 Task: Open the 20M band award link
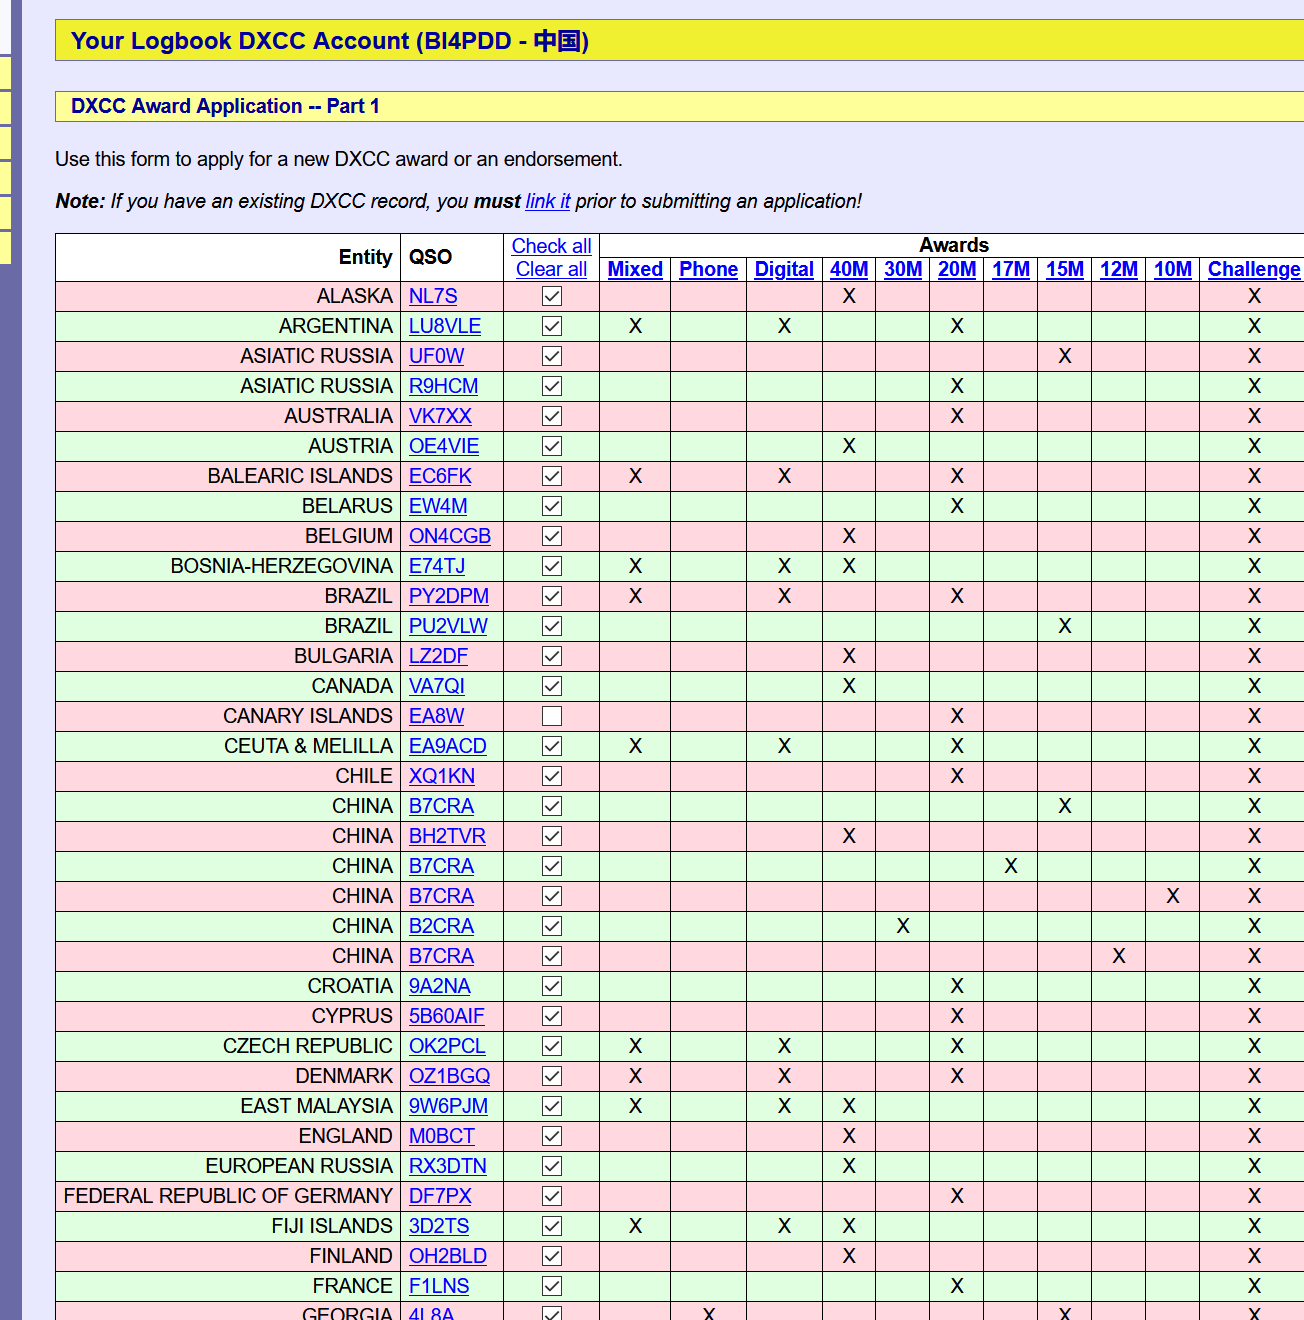[957, 269]
